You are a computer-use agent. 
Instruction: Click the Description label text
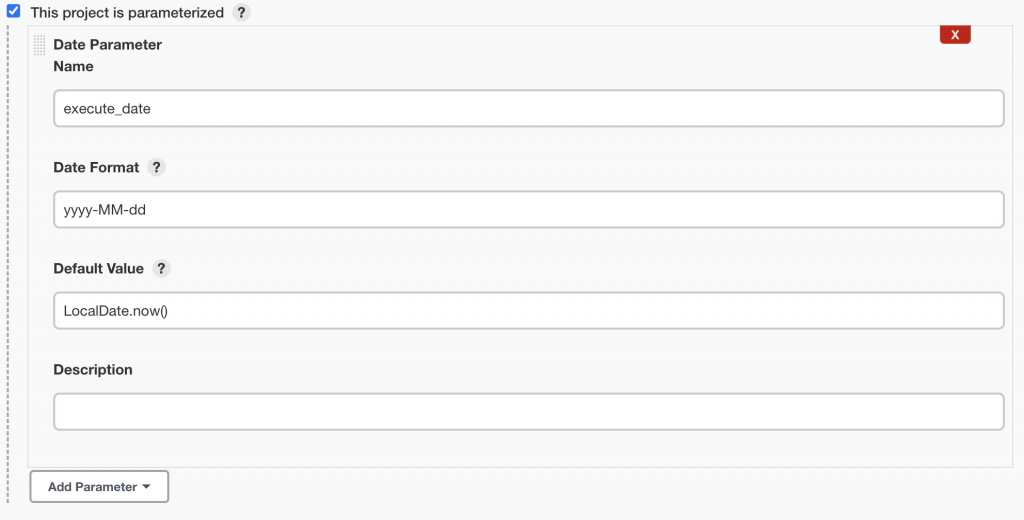93,369
